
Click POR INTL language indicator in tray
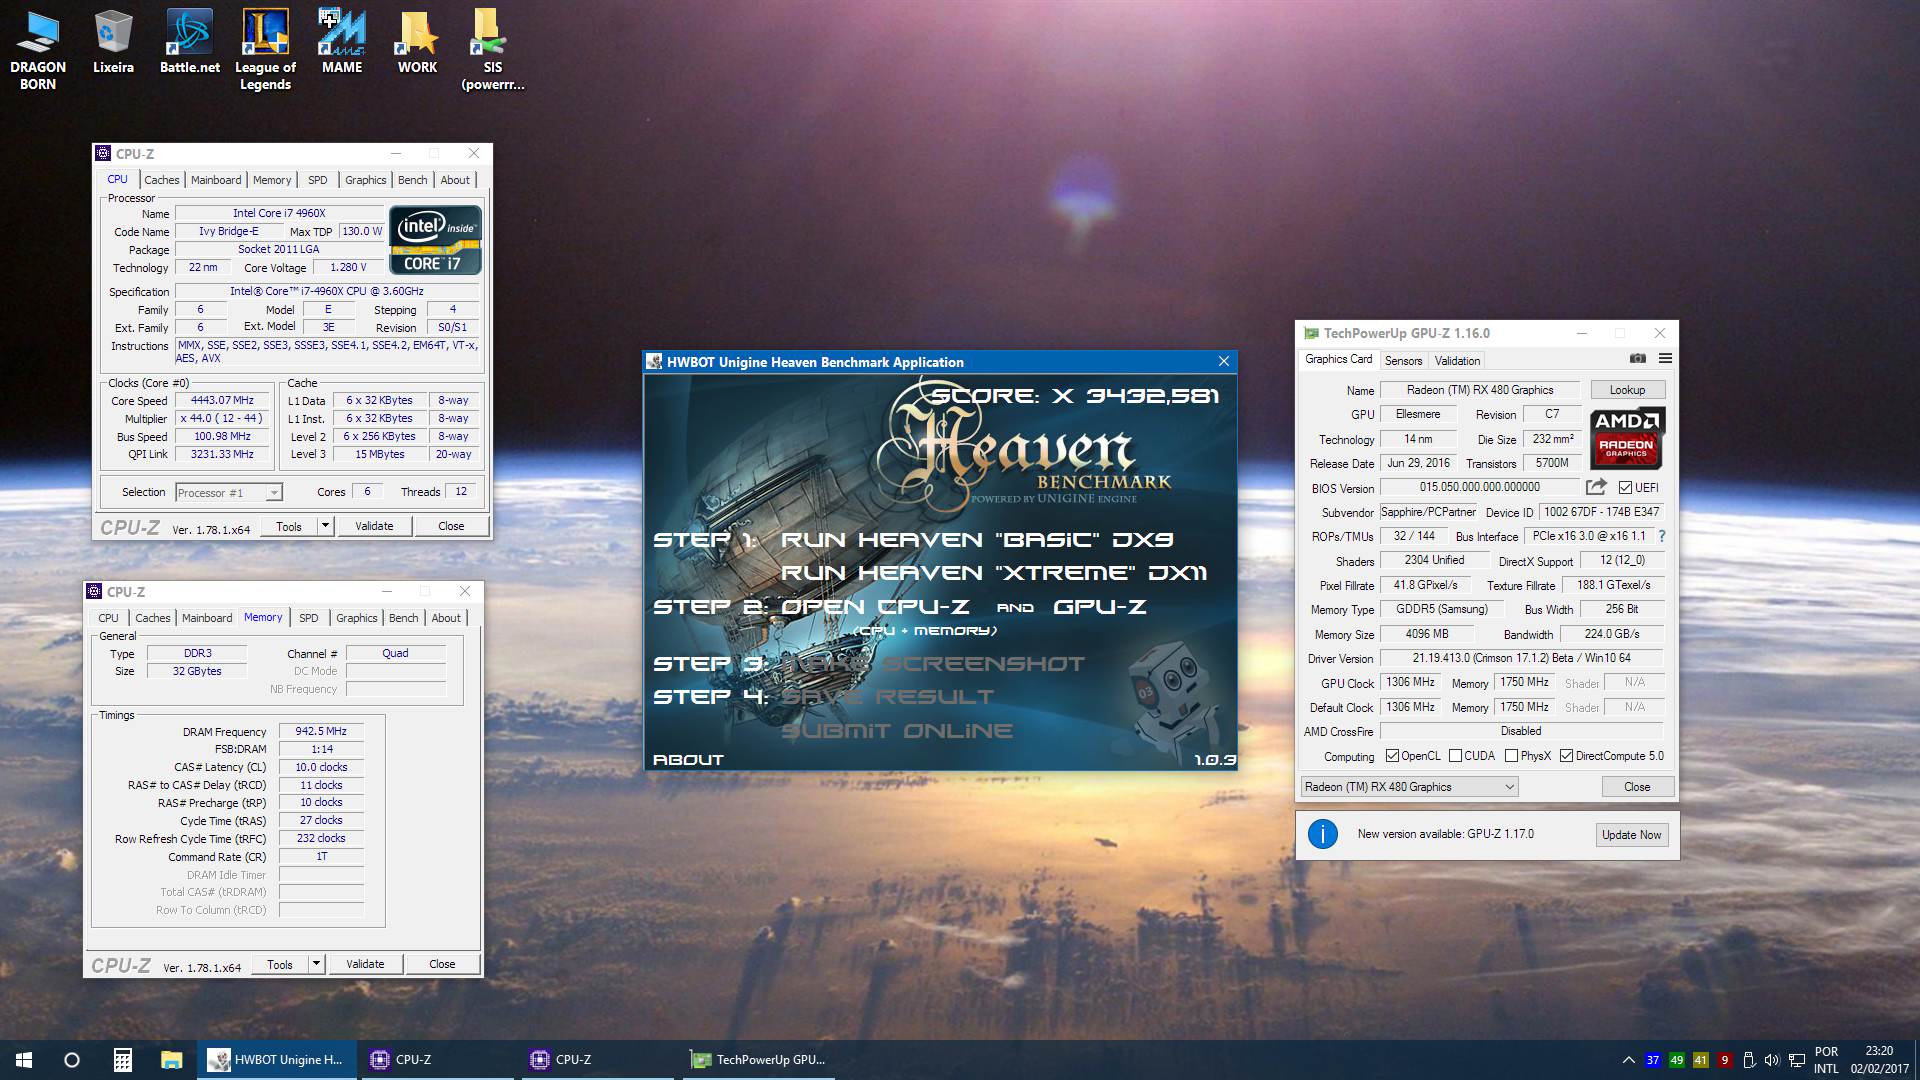click(x=1827, y=1060)
